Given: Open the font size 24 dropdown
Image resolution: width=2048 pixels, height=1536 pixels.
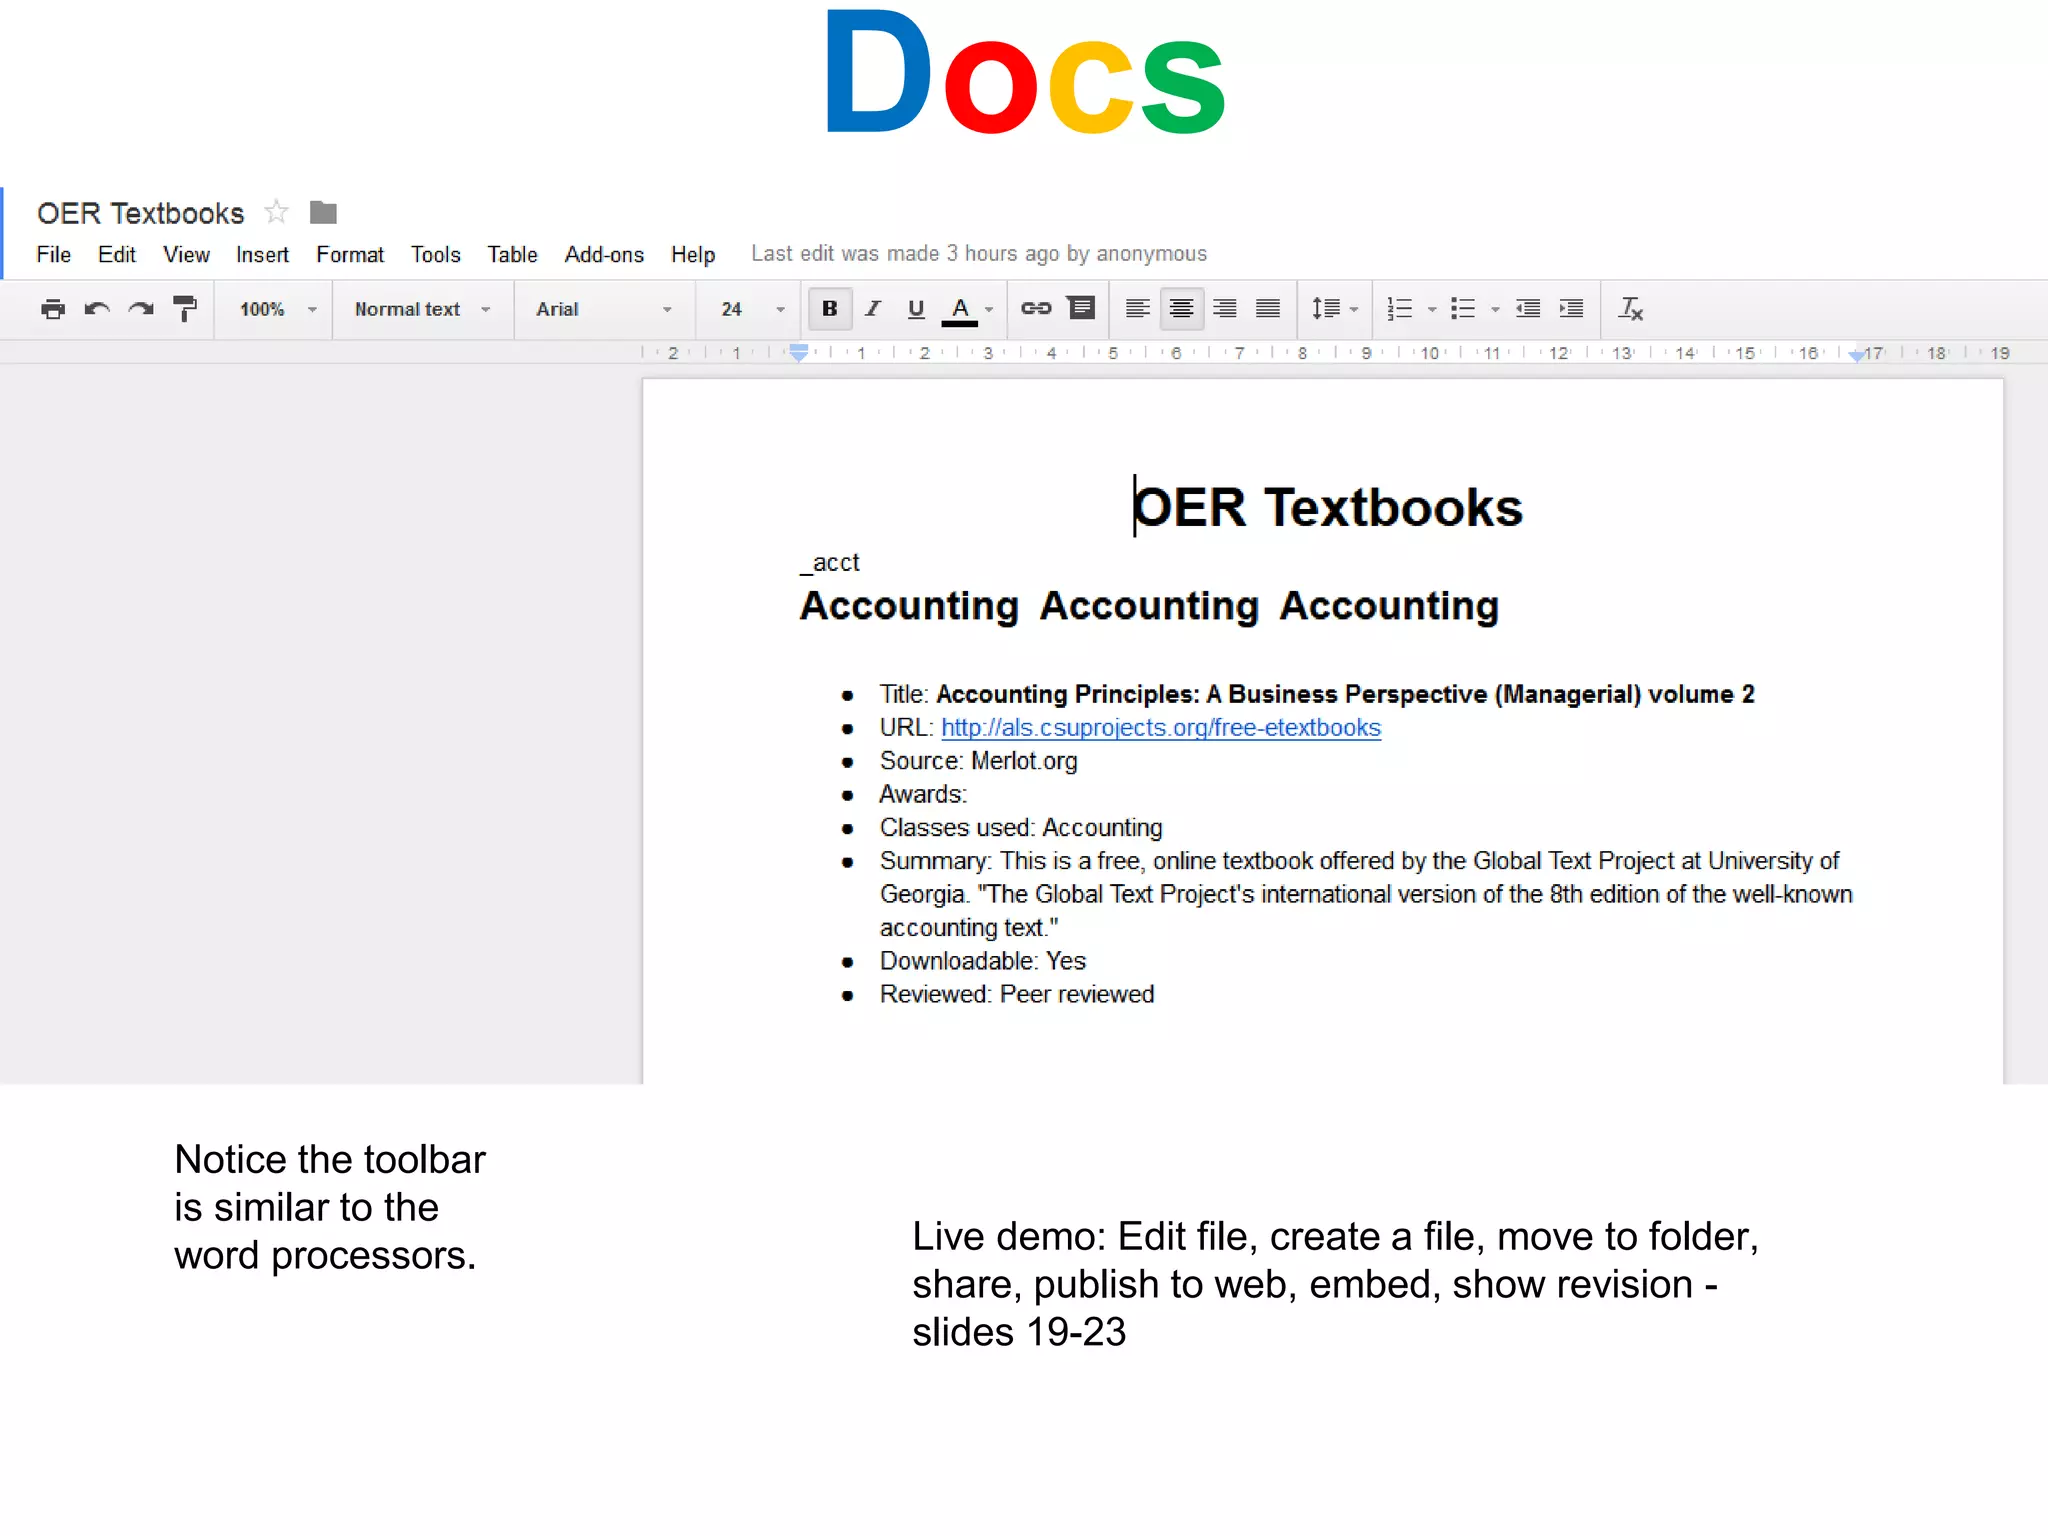Looking at the screenshot, I should [752, 310].
